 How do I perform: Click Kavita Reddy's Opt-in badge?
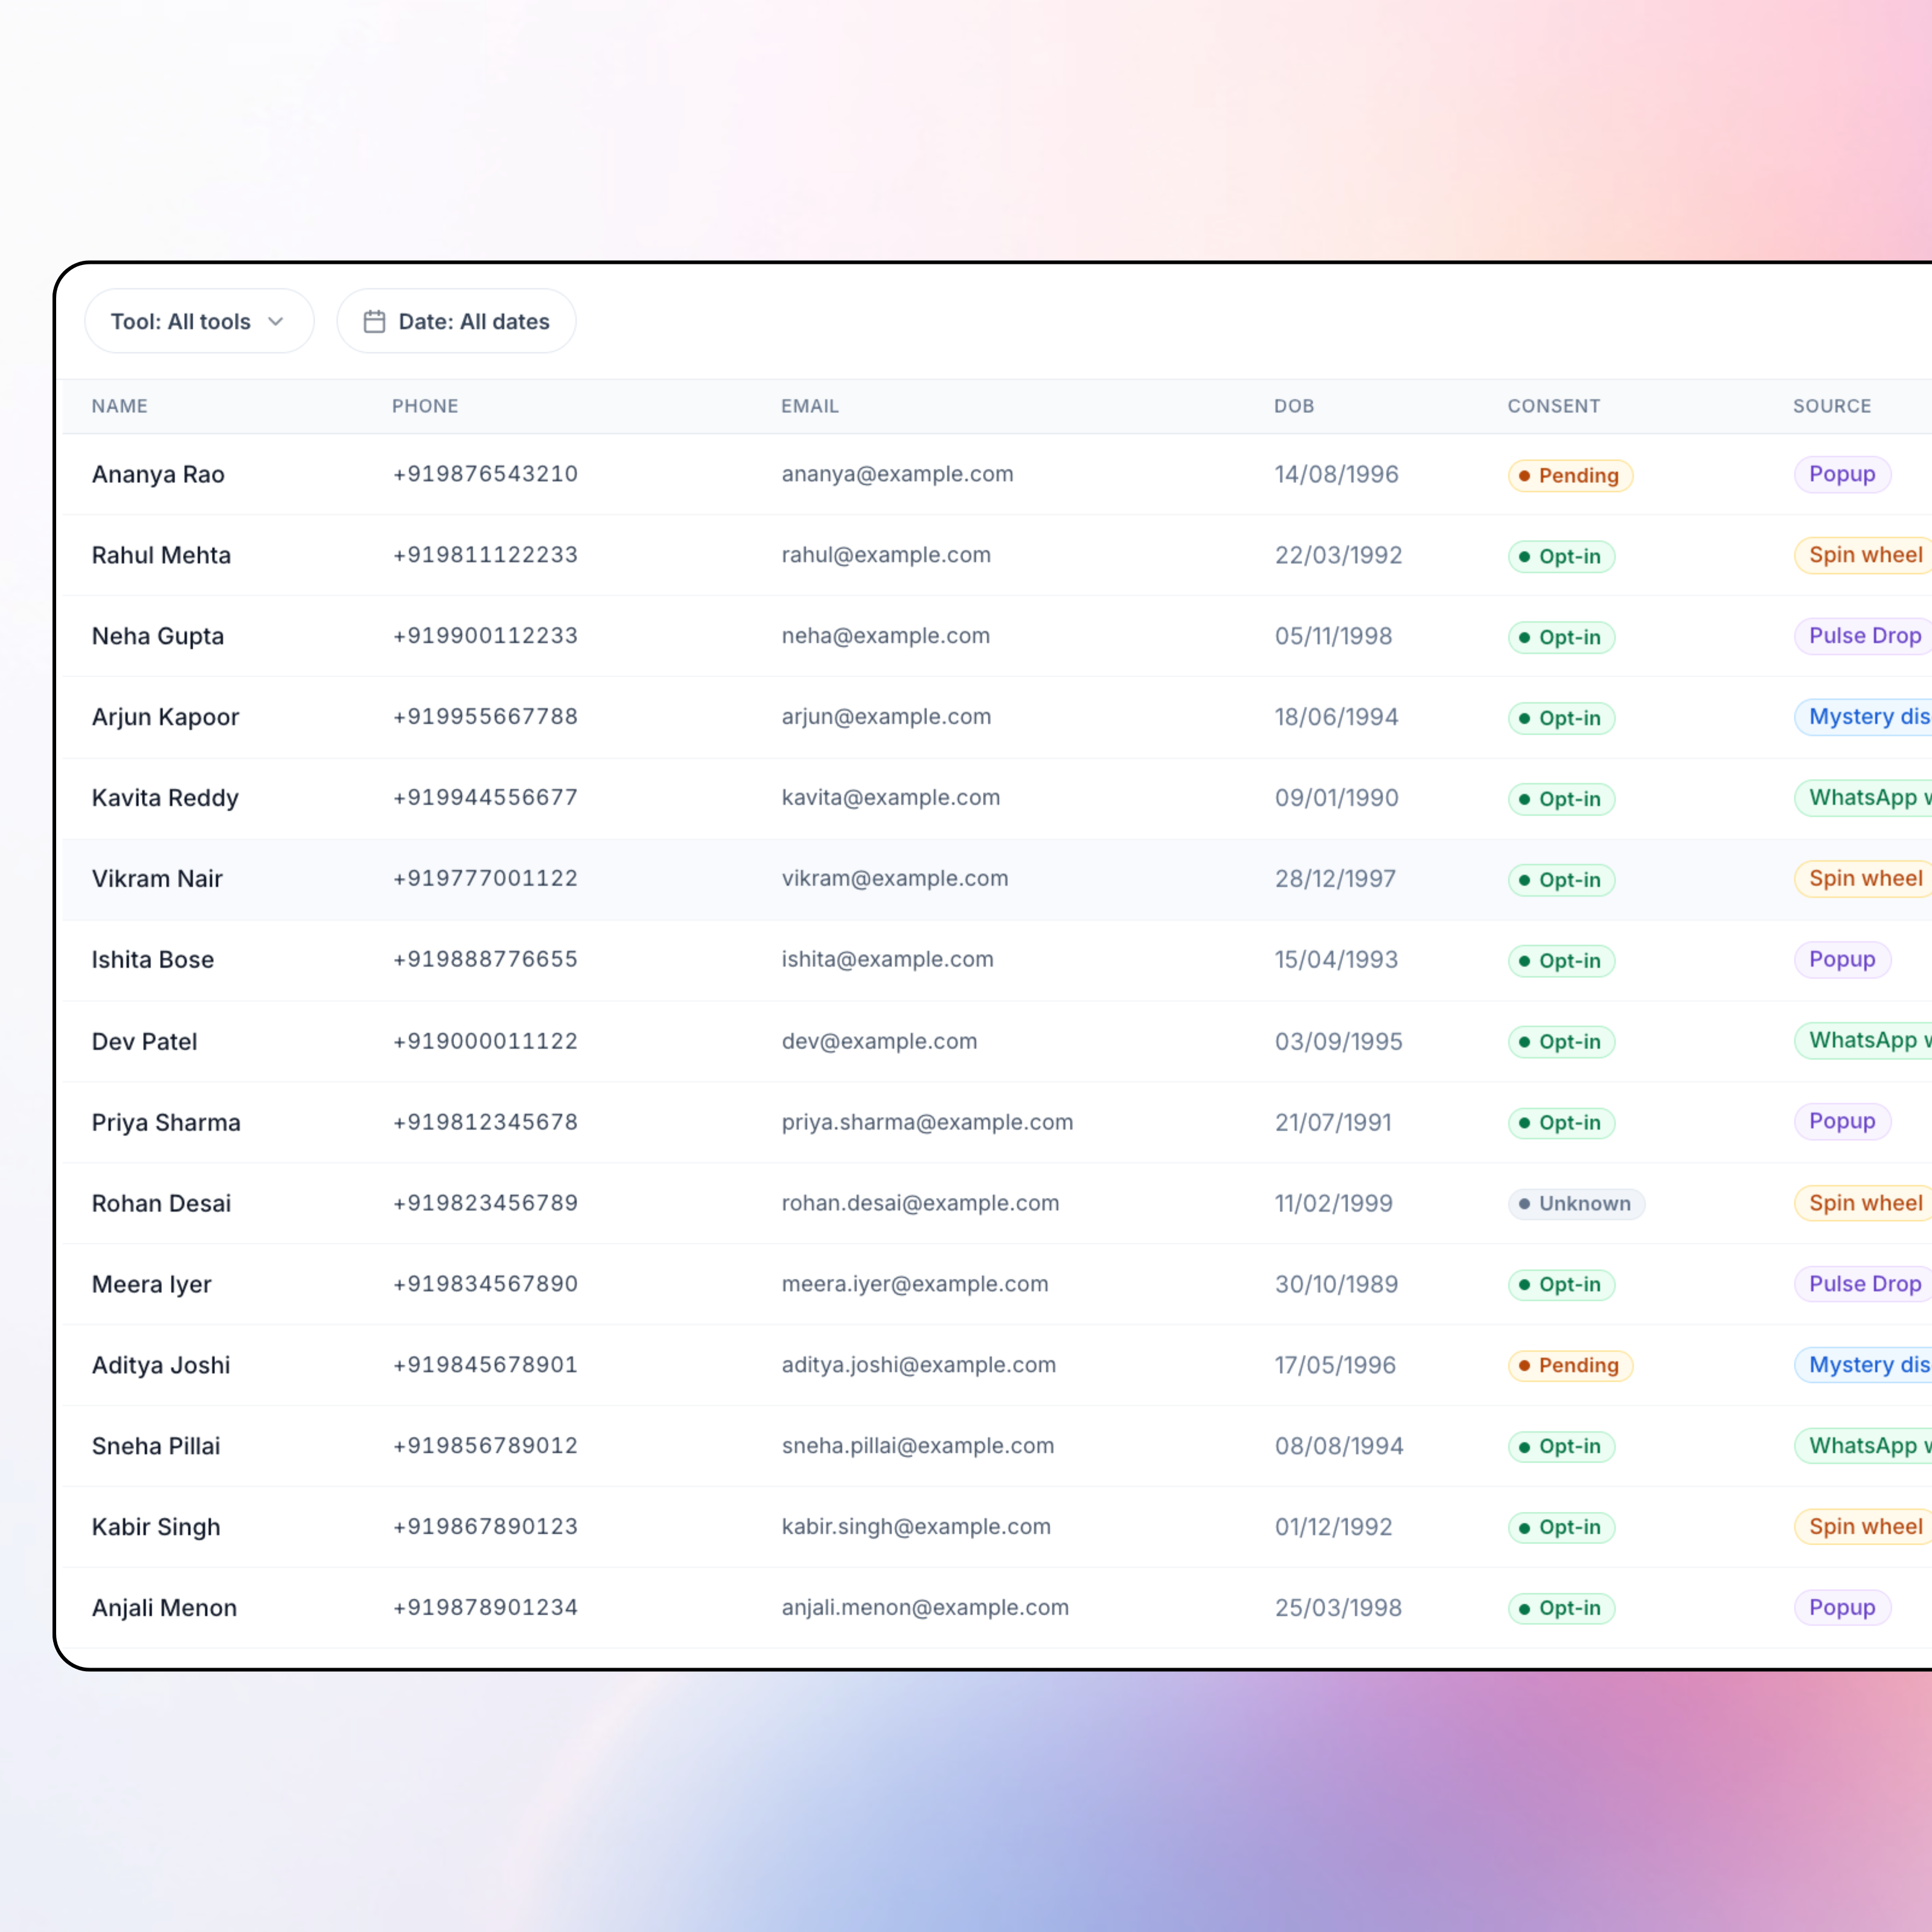pos(1561,799)
